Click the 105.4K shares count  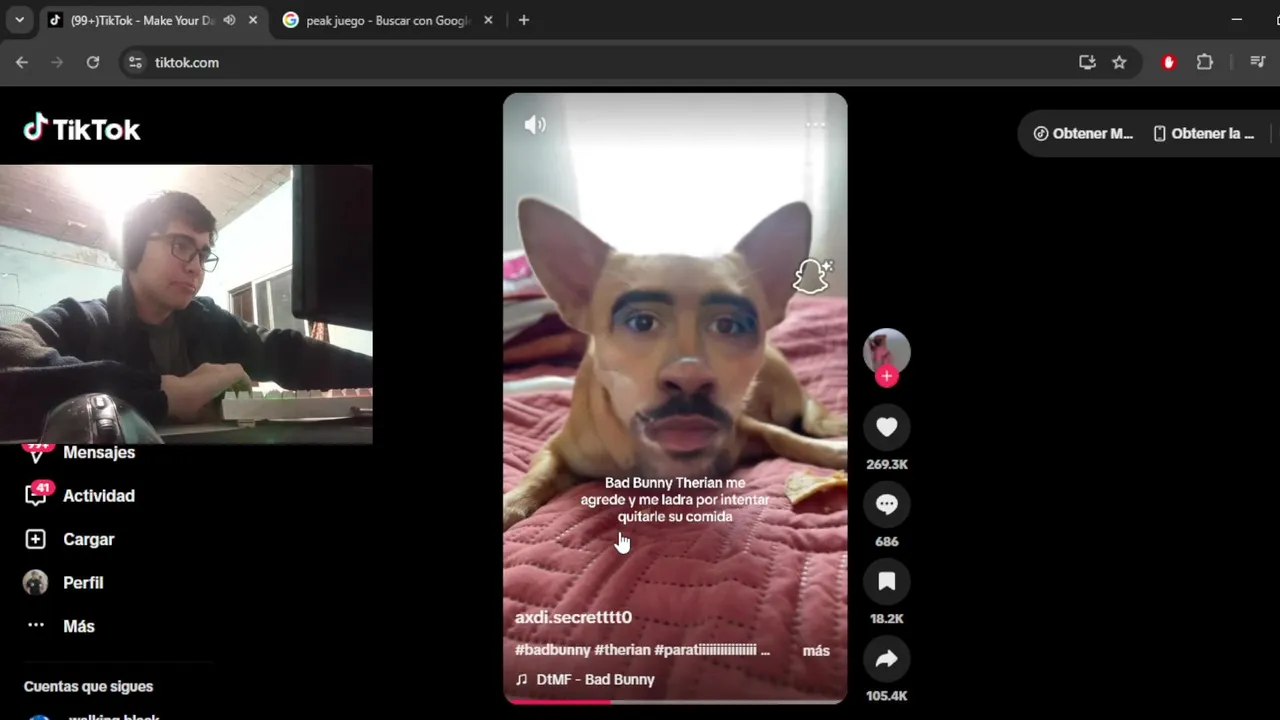click(886, 695)
